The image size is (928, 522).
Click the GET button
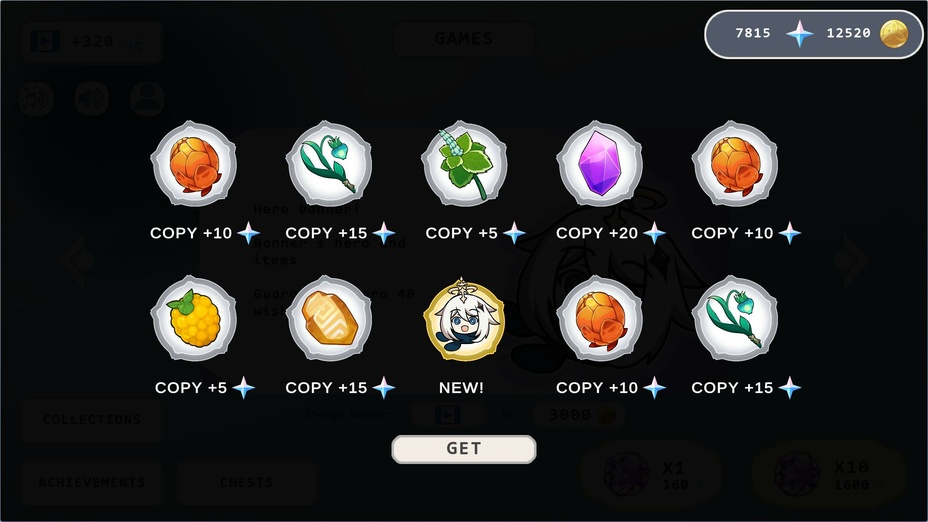[464, 449]
